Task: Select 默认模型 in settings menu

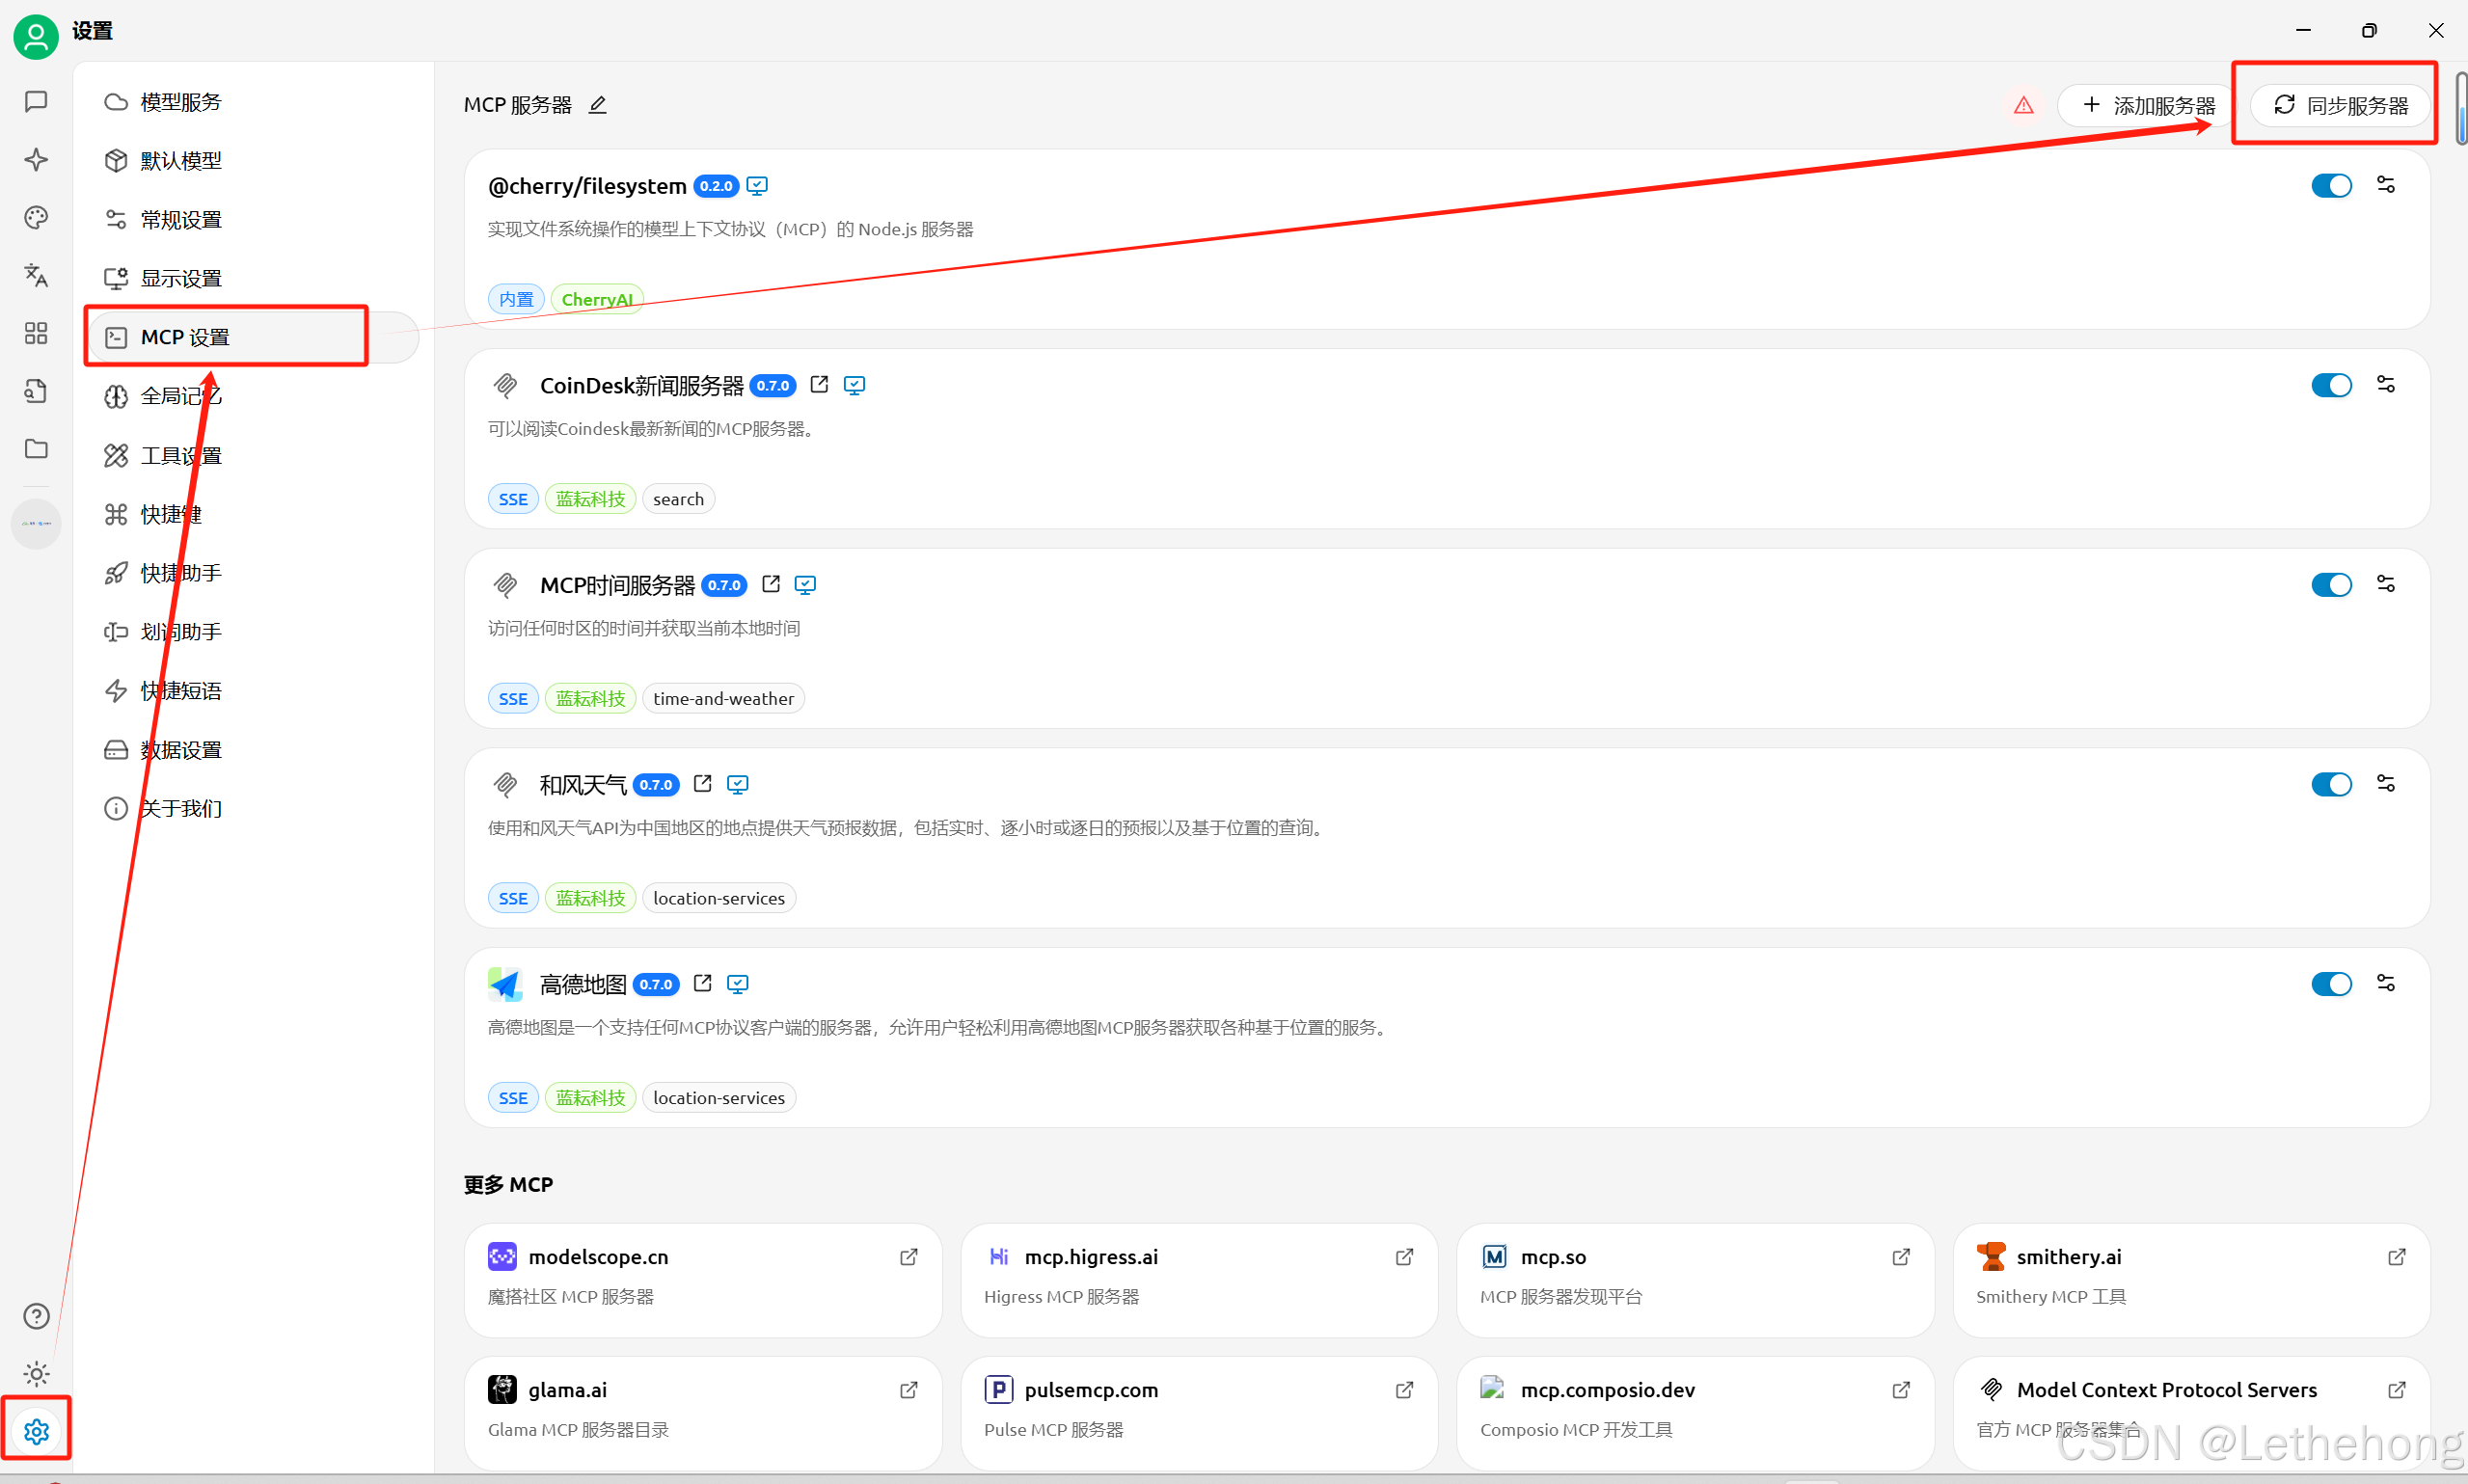Action: (x=253, y=161)
